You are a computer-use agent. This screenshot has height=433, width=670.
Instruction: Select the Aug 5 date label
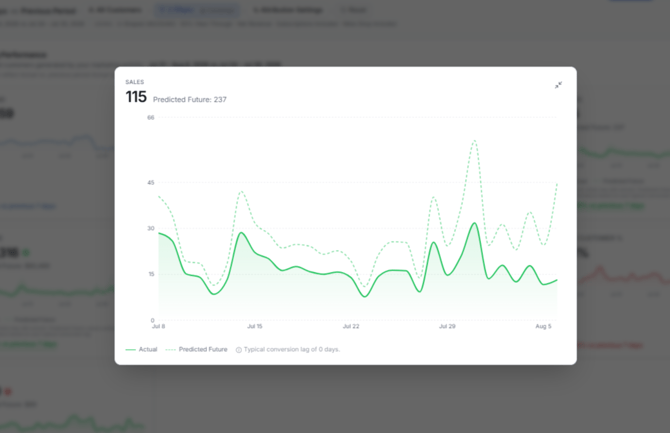[543, 326]
